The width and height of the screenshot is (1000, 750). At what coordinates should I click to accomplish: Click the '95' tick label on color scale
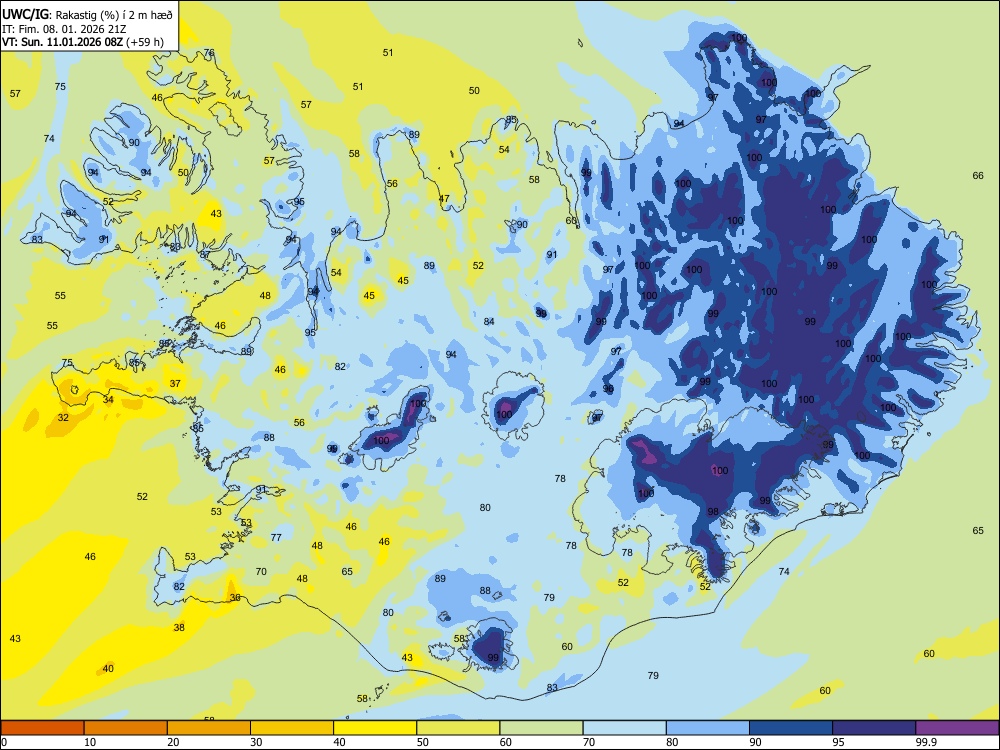(x=838, y=742)
